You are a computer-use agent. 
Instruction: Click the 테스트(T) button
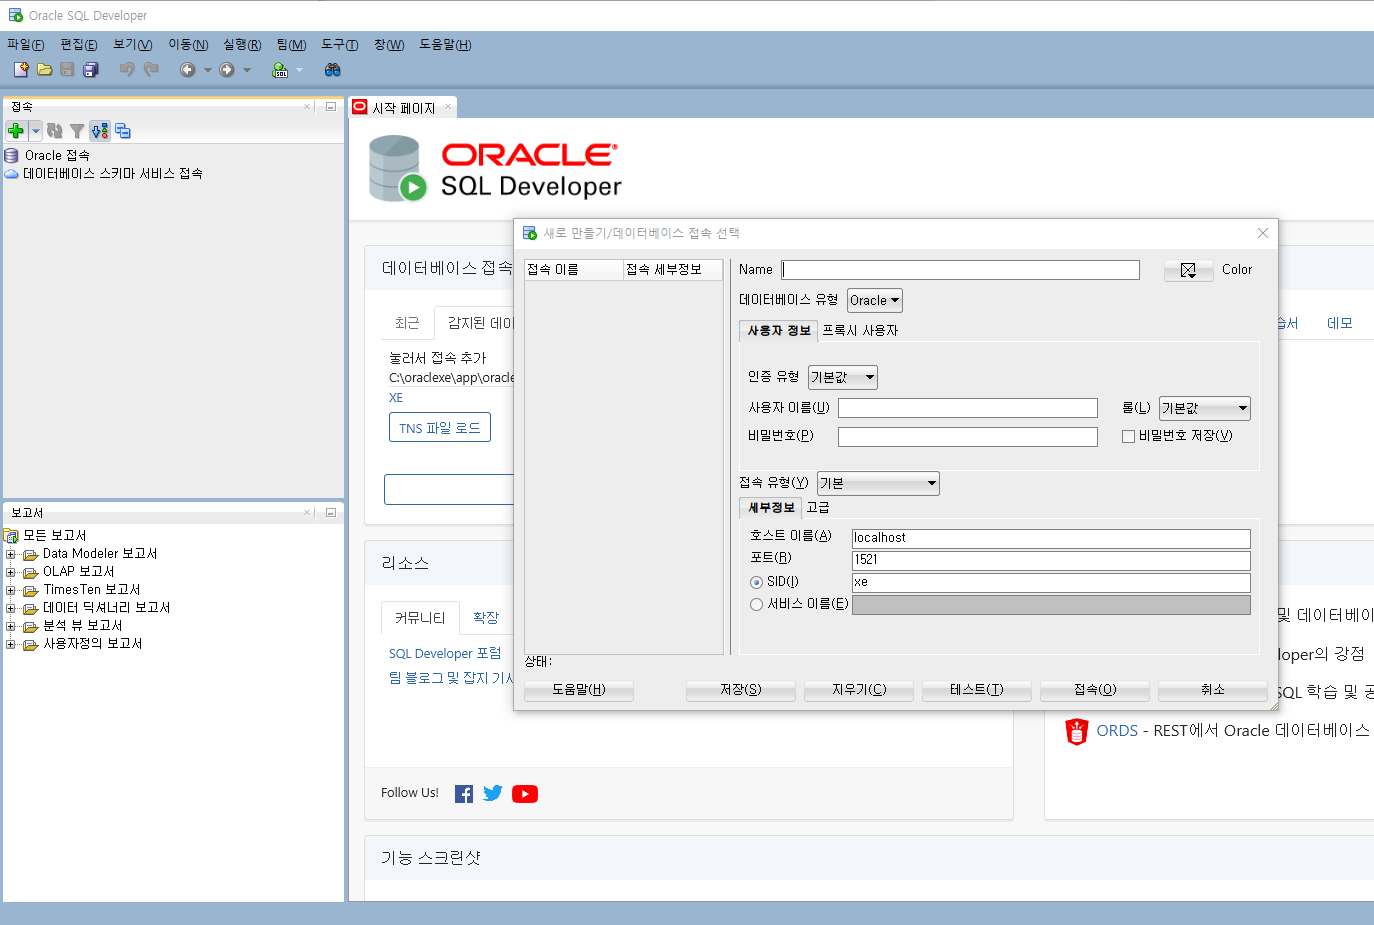[x=977, y=690]
